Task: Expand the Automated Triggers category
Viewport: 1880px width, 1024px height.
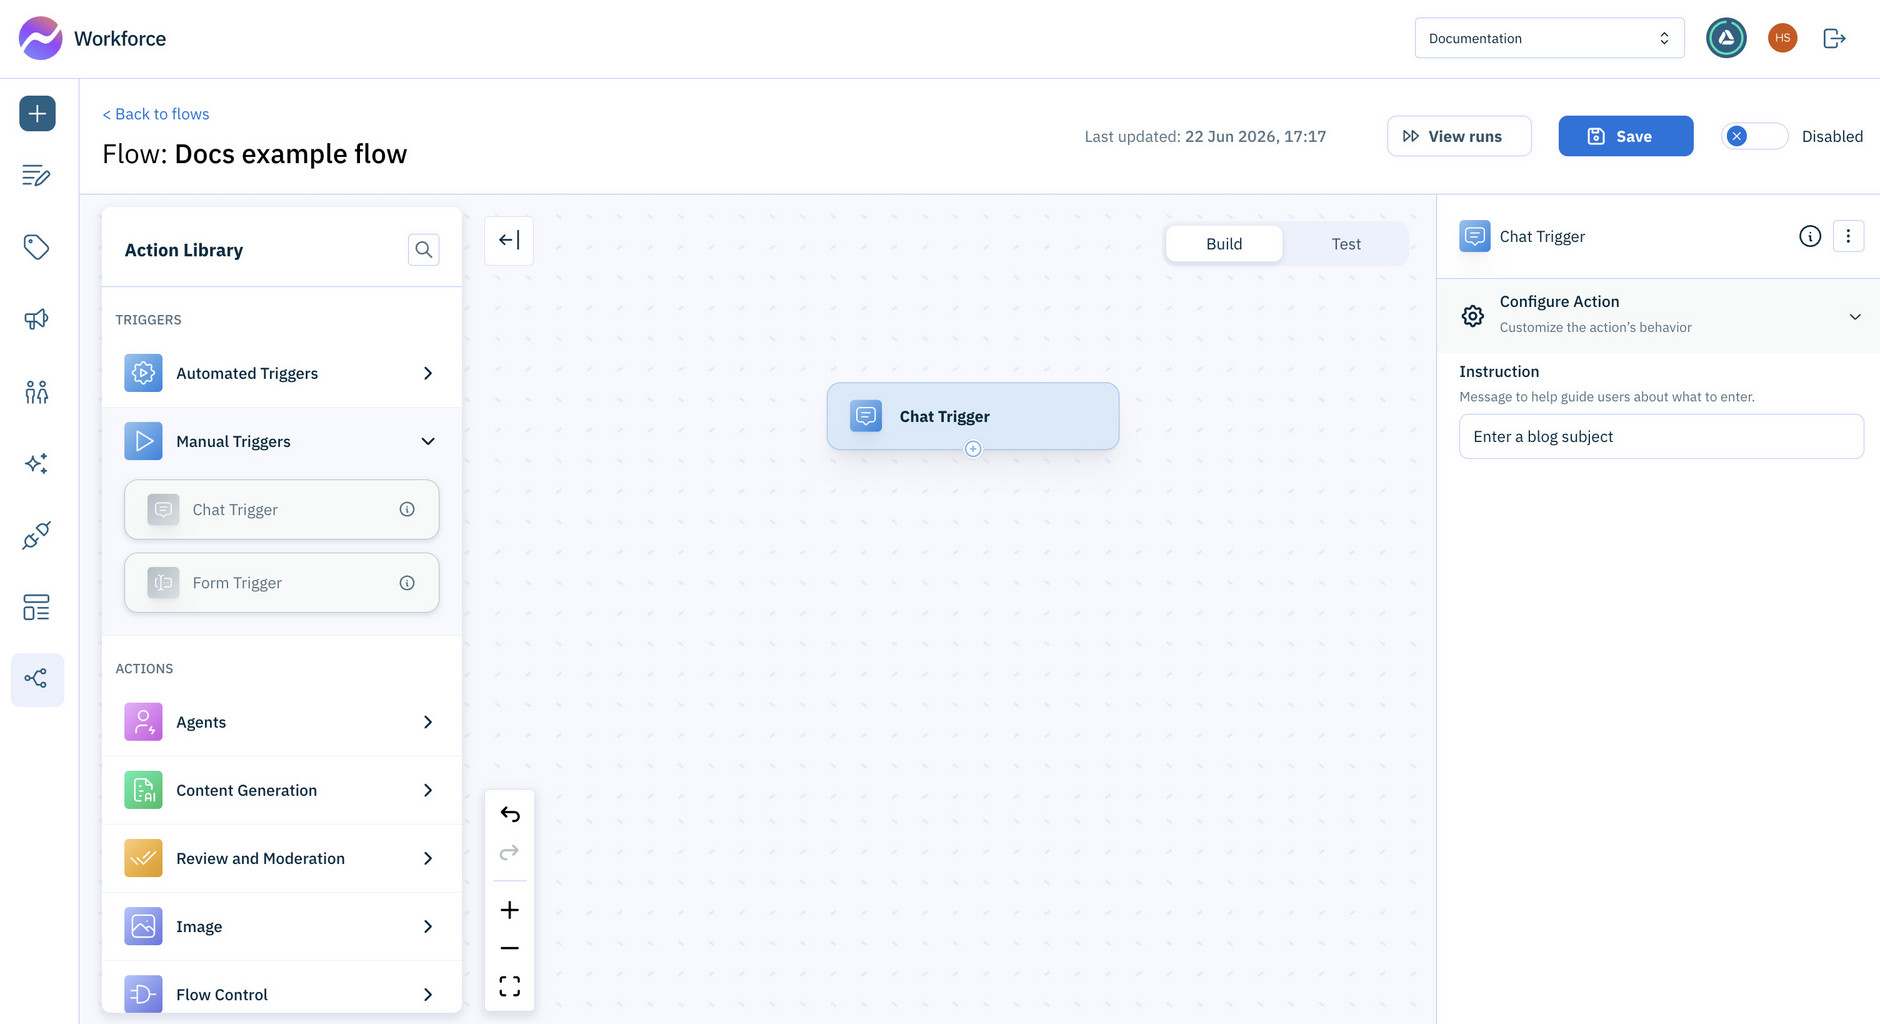Action: pos(282,373)
